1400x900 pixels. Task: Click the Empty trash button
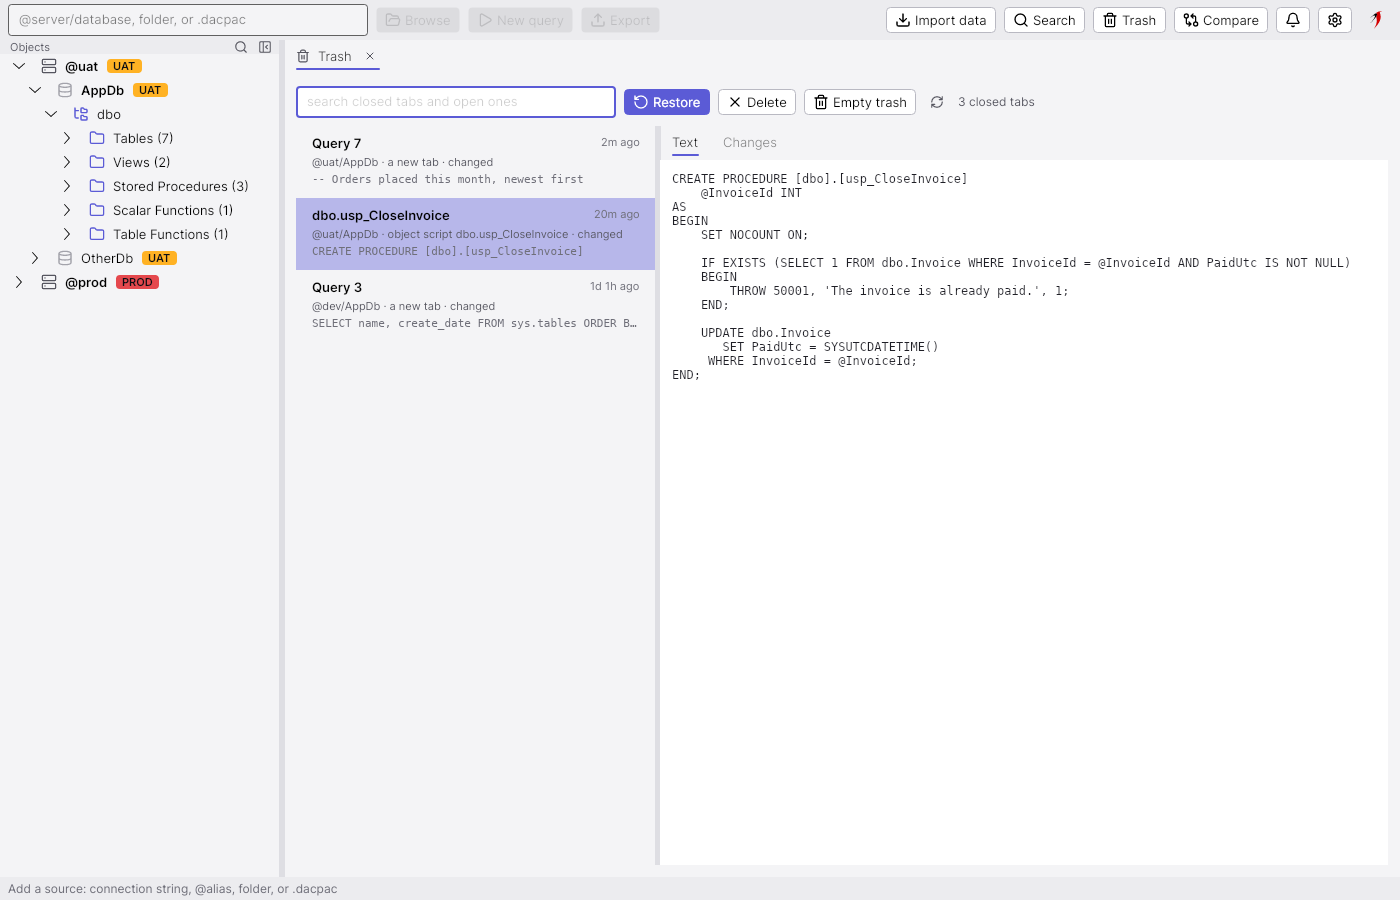(x=860, y=102)
